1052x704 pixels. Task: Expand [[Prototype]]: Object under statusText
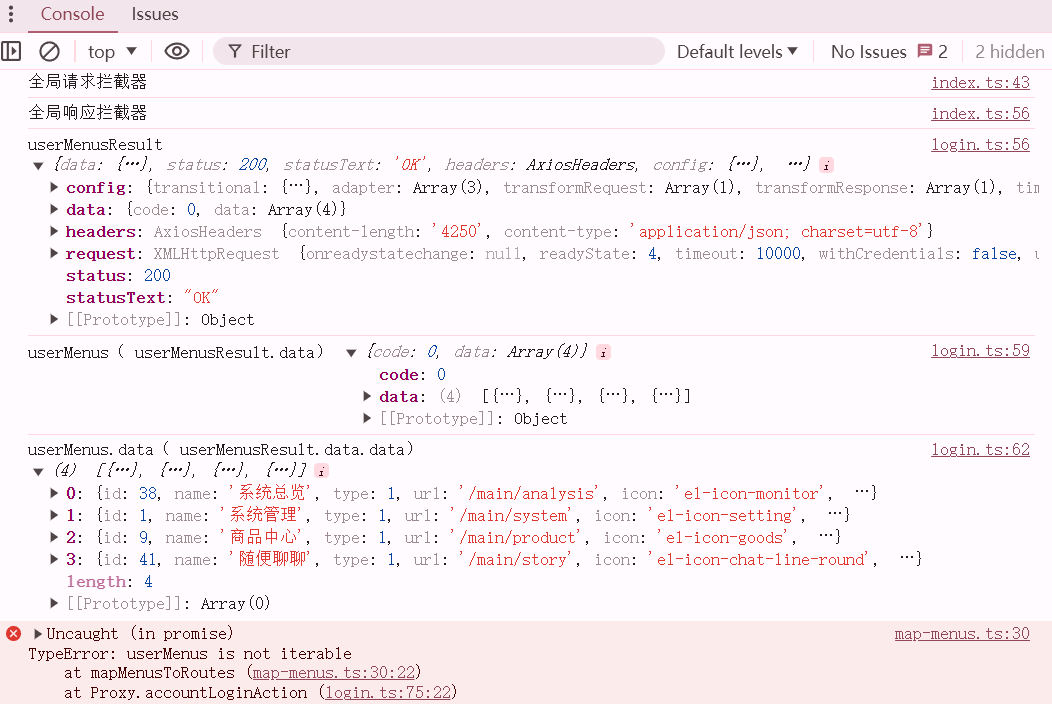coord(54,319)
